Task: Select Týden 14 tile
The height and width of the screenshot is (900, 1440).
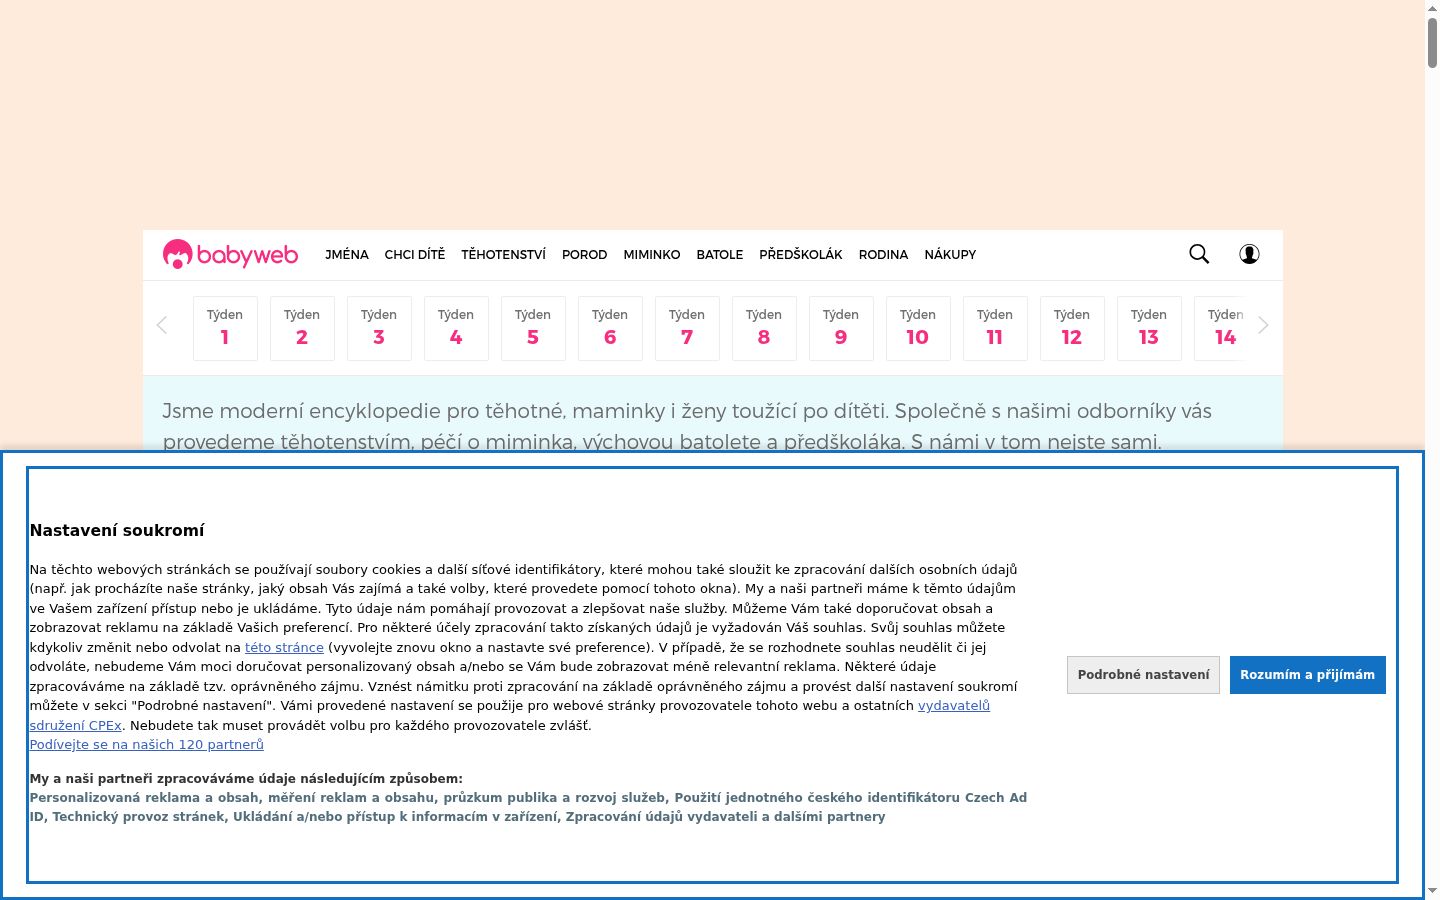Action: tap(1220, 328)
